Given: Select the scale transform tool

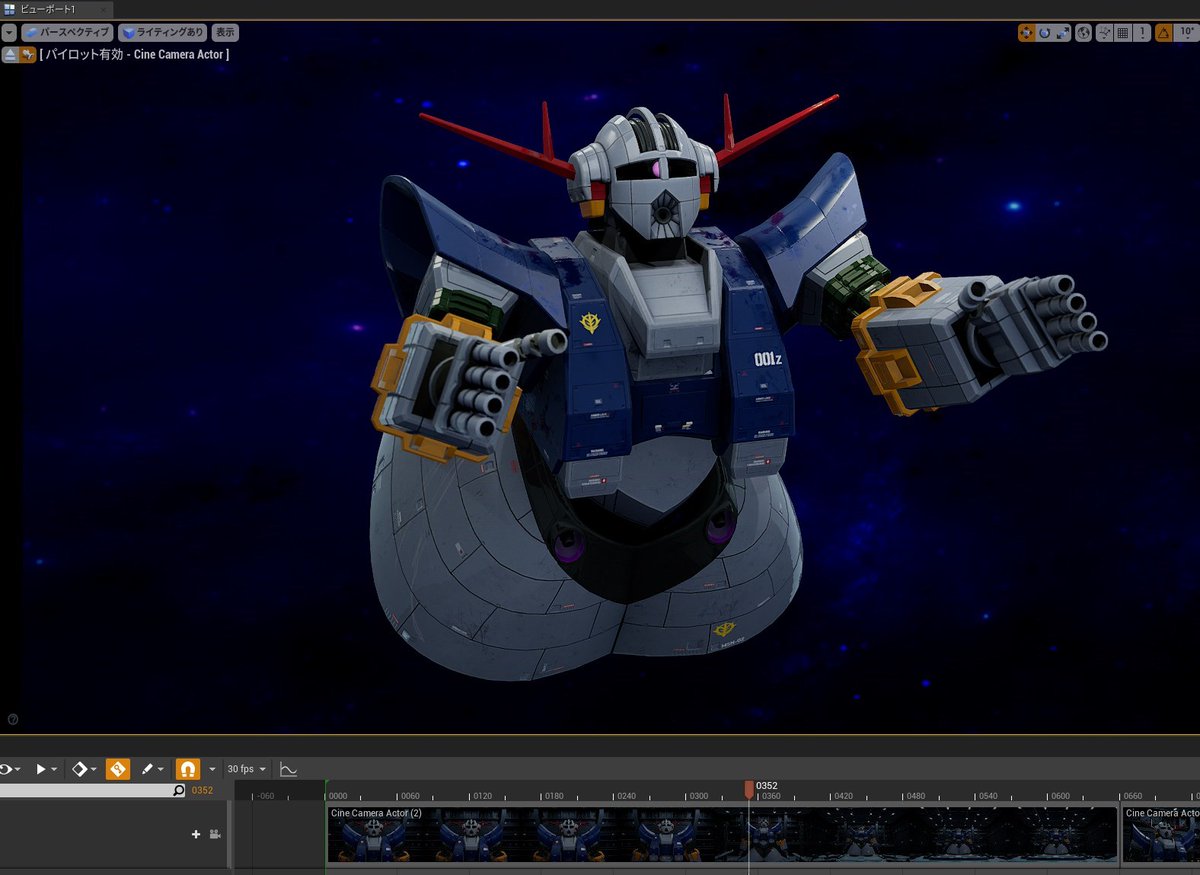Looking at the screenshot, I should click(x=1062, y=33).
